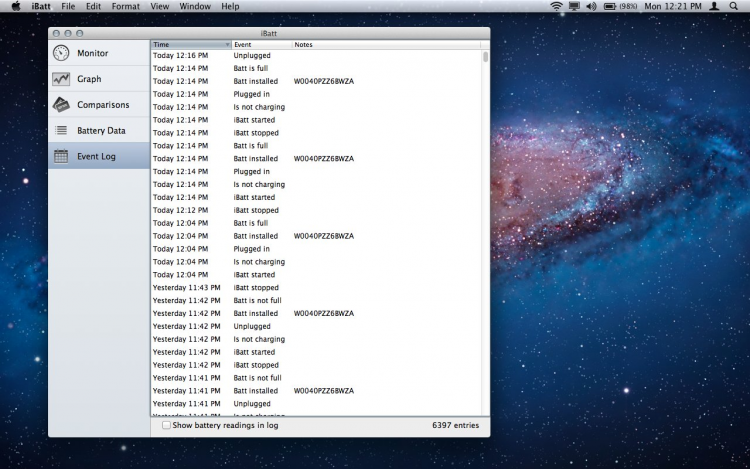Switch to the Battery Data section label
The width and height of the screenshot is (750, 469).
[x=101, y=131]
